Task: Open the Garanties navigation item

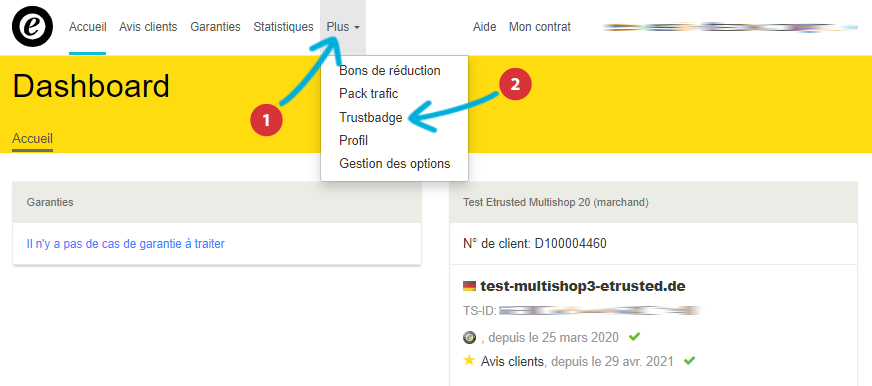Action: point(215,27)
